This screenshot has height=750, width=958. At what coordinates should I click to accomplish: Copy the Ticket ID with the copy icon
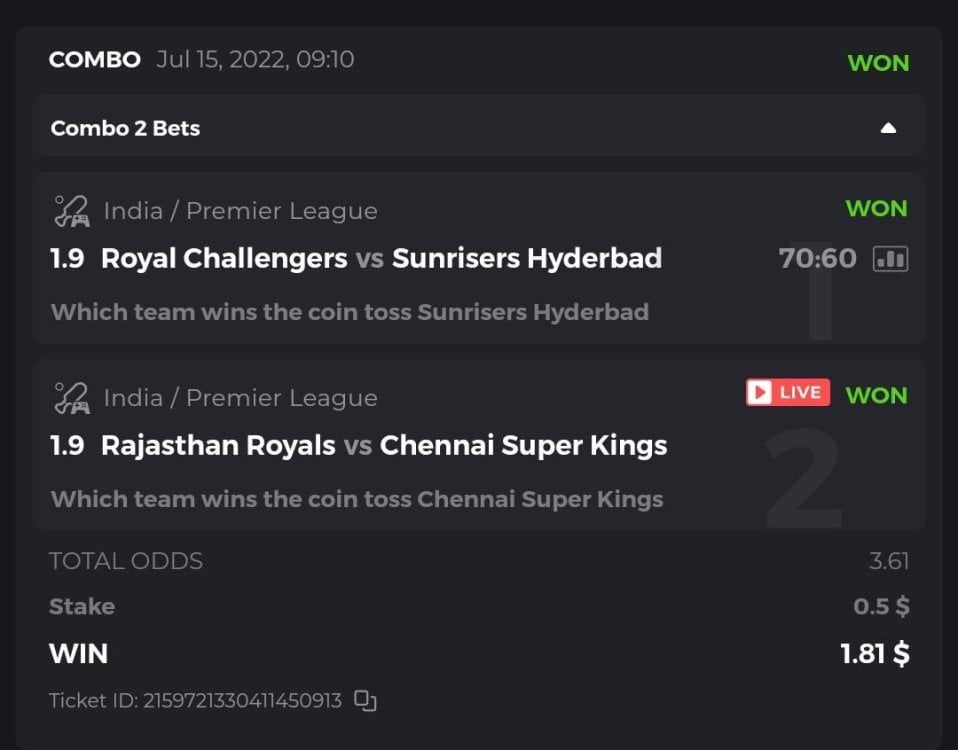(366, 701)
